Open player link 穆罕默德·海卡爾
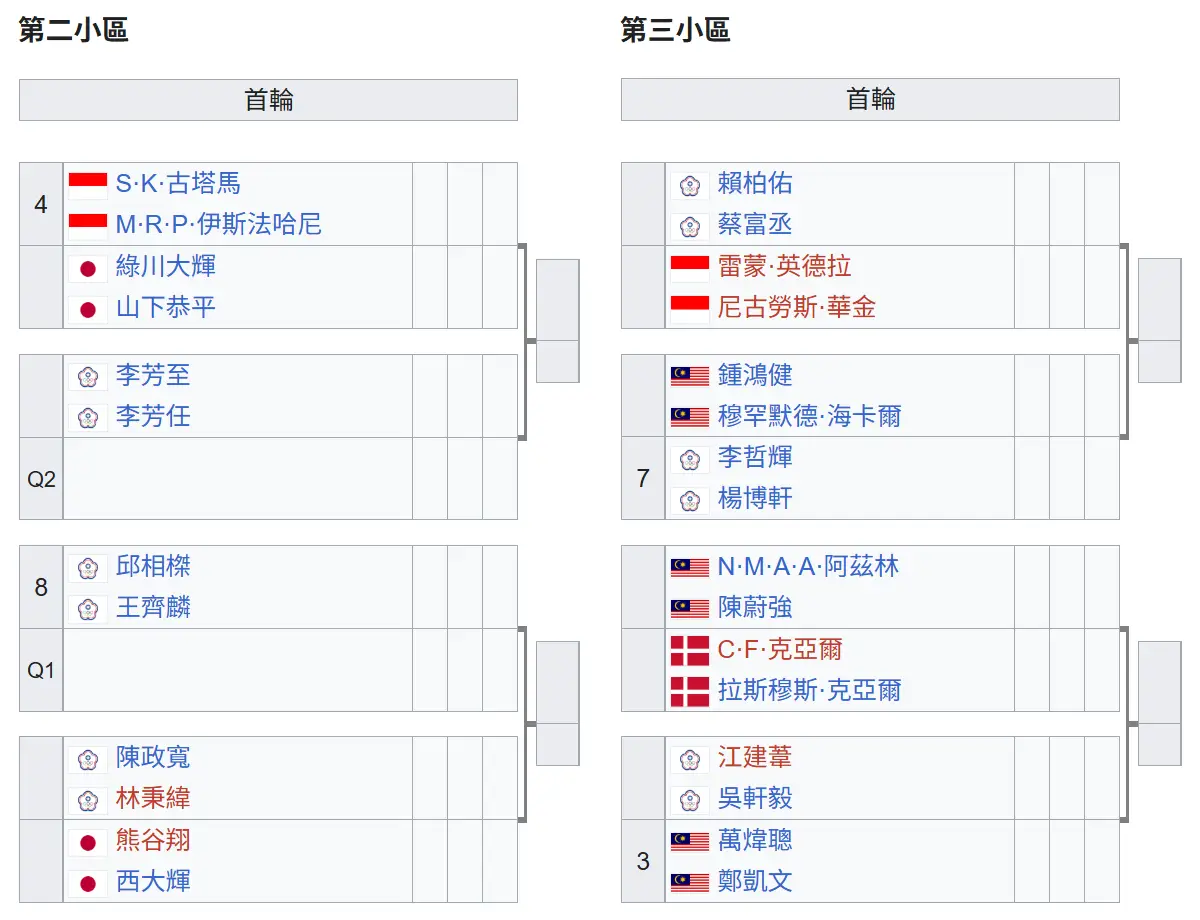The height and width of the screenshot is (920, 1200). pyautogui.click(x=810, y=416)
